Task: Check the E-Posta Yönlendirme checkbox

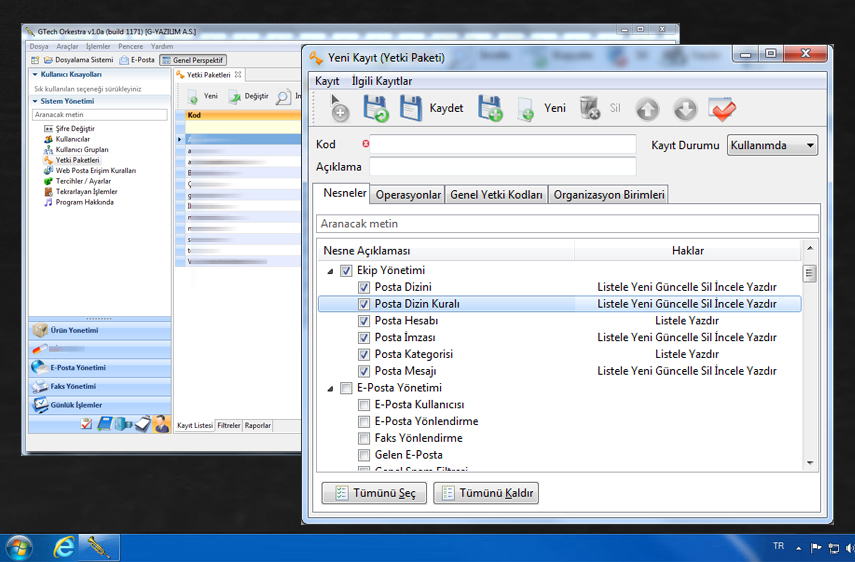Action: click(364, 422)
